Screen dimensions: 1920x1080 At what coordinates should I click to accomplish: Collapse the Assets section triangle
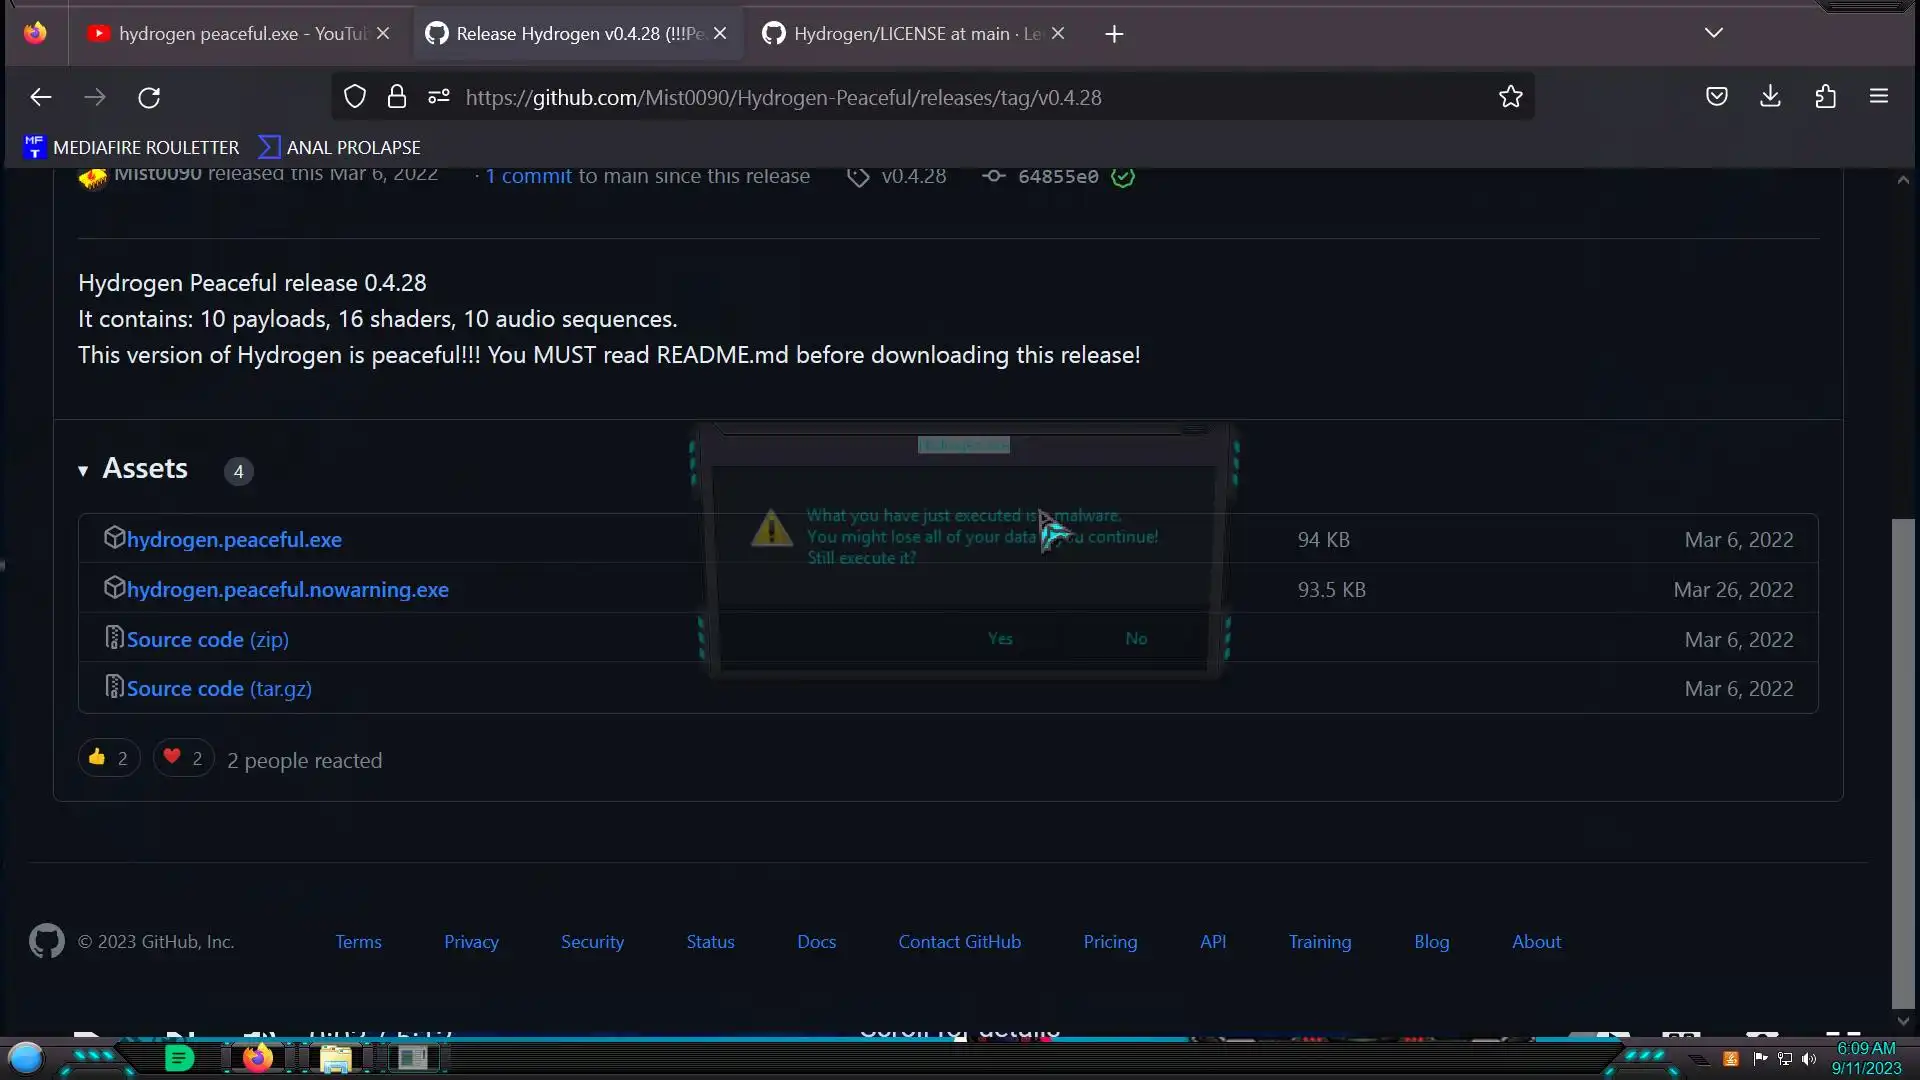[x=83, y=471]
